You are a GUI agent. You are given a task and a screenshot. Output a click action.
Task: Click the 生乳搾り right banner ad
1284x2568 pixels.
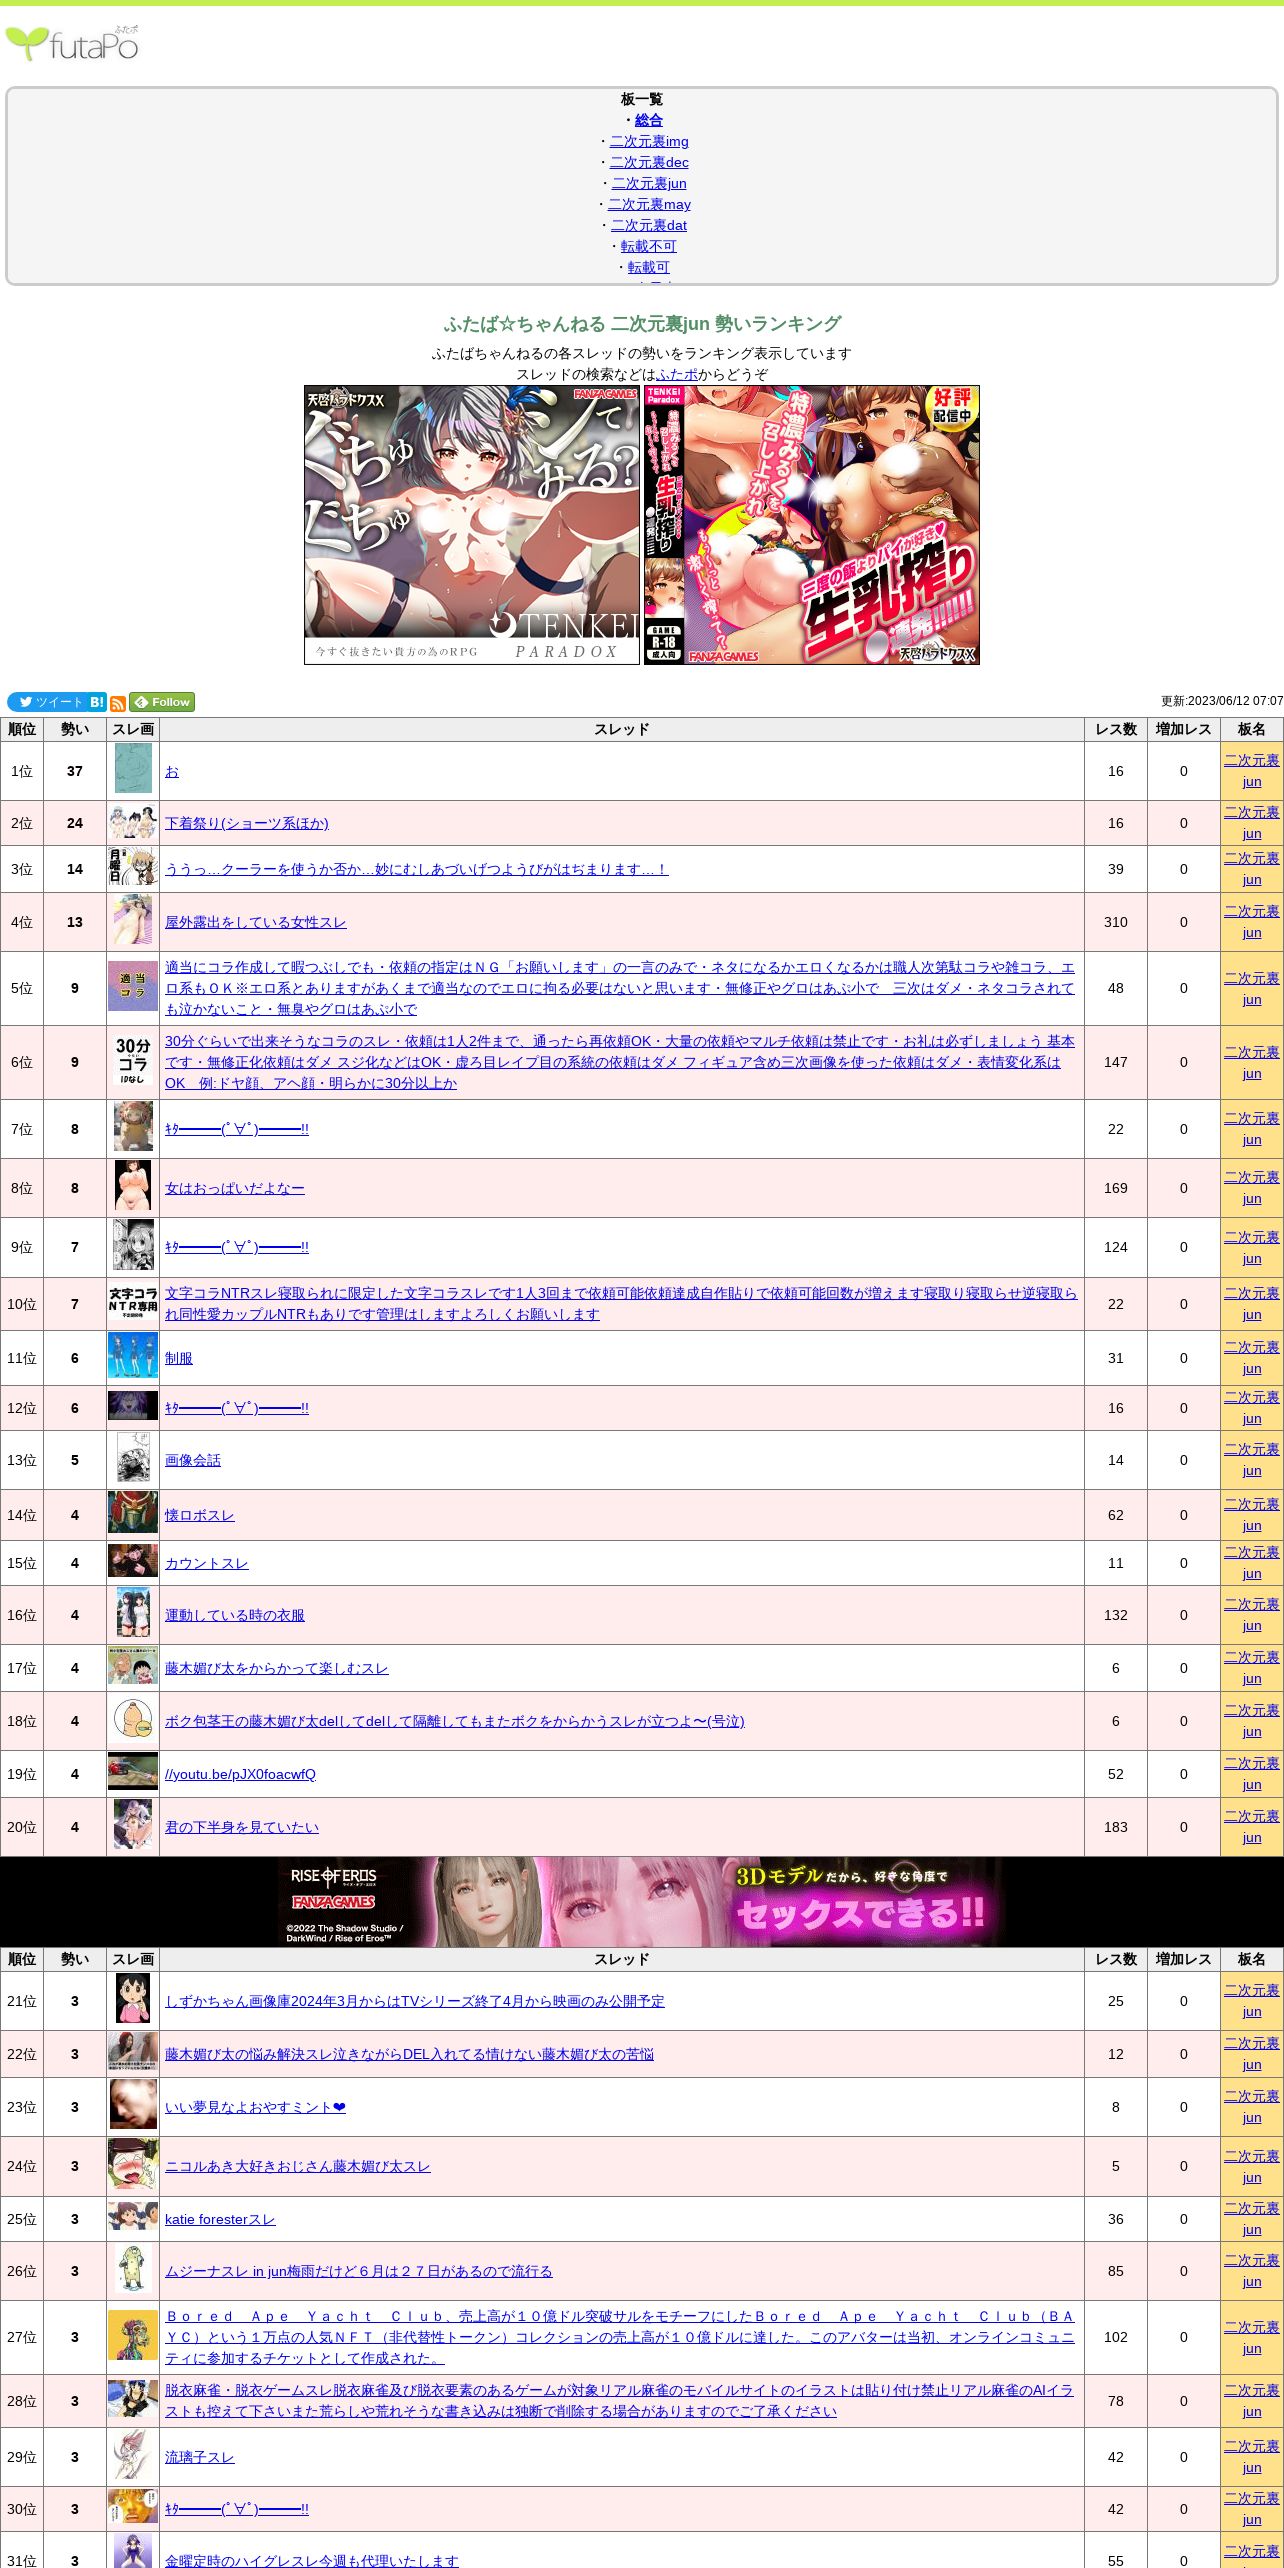tap(812, 525)
